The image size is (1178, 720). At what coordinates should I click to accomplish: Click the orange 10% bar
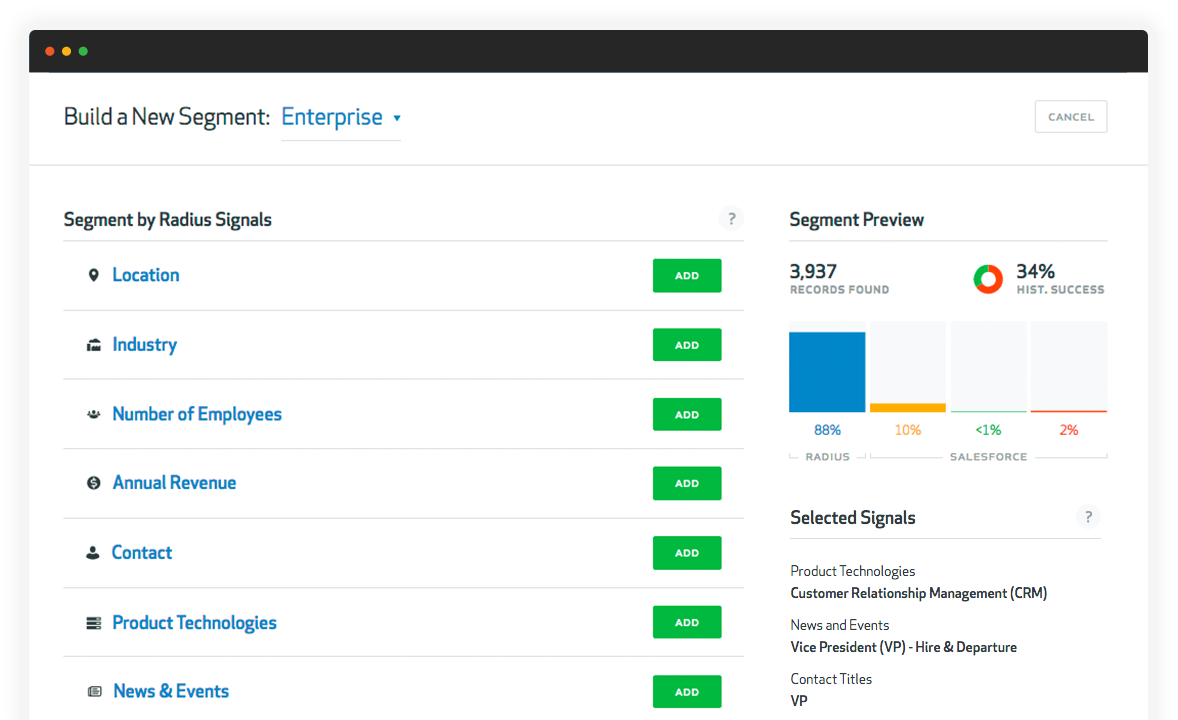point(908,408)
